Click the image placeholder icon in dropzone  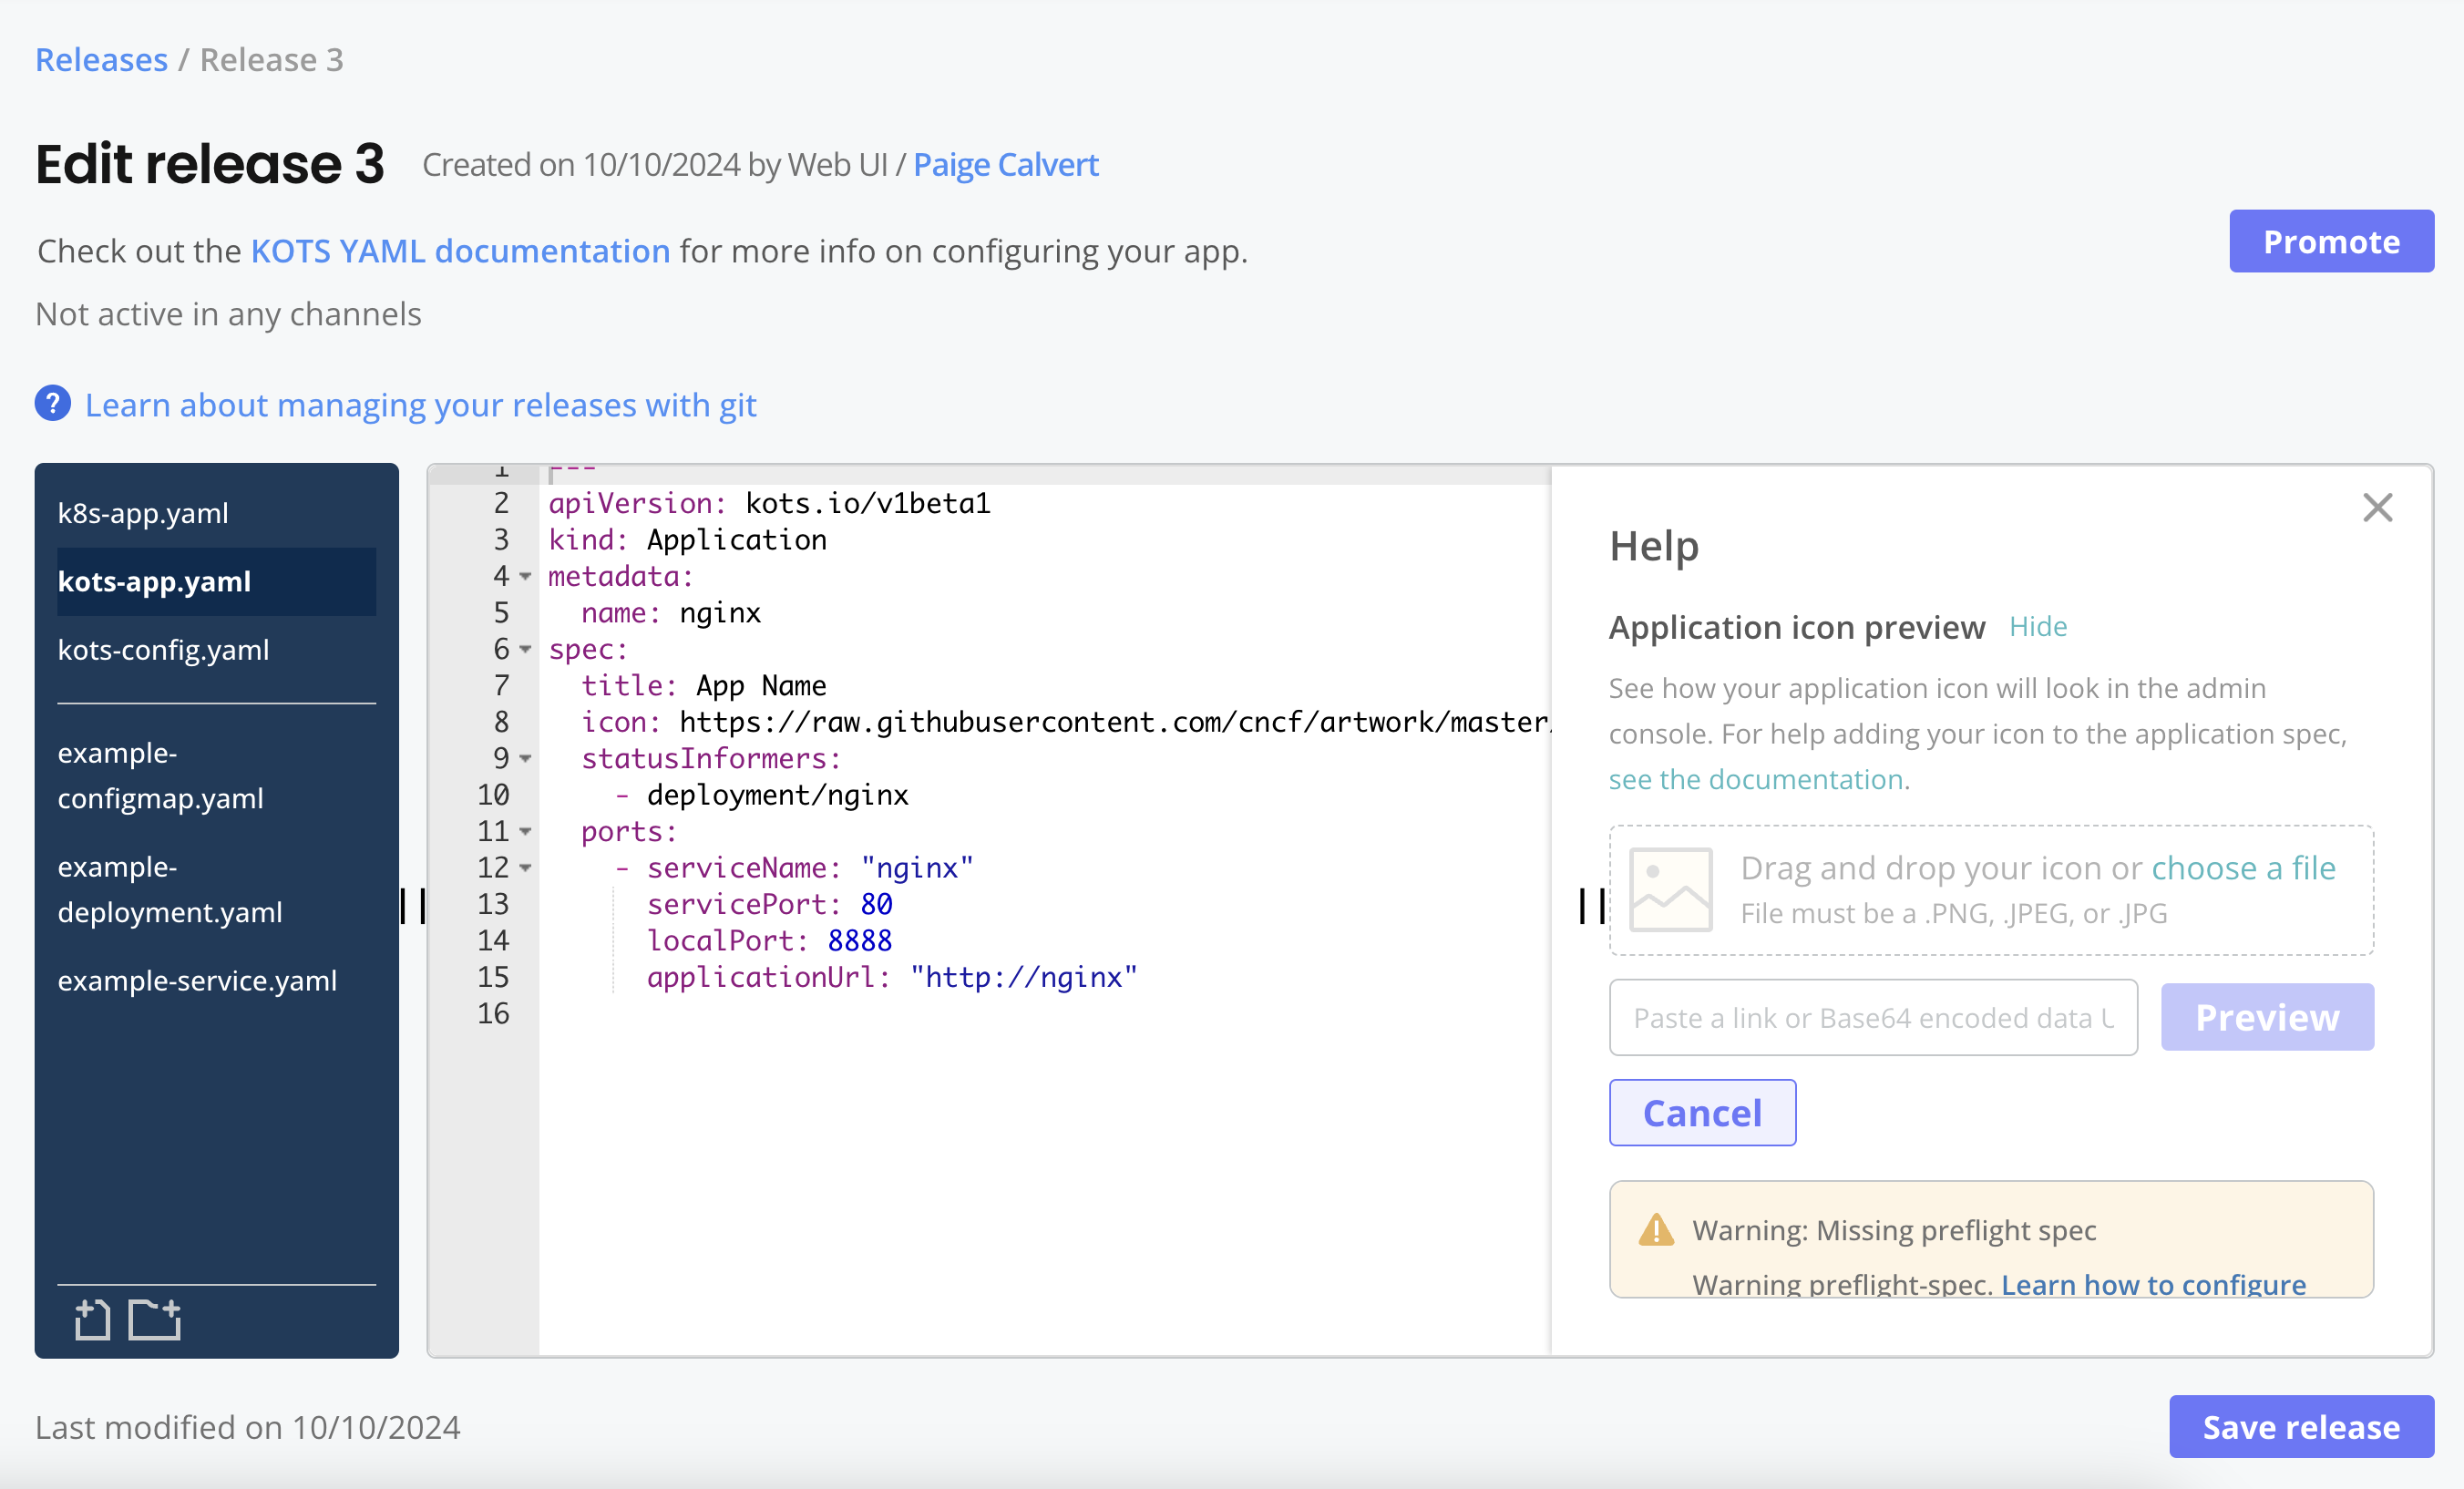1670,890
